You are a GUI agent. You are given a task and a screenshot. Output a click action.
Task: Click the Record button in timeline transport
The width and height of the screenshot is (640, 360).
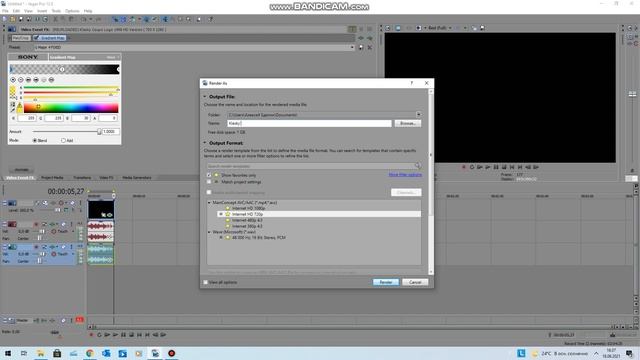click(x=91, y=335)
